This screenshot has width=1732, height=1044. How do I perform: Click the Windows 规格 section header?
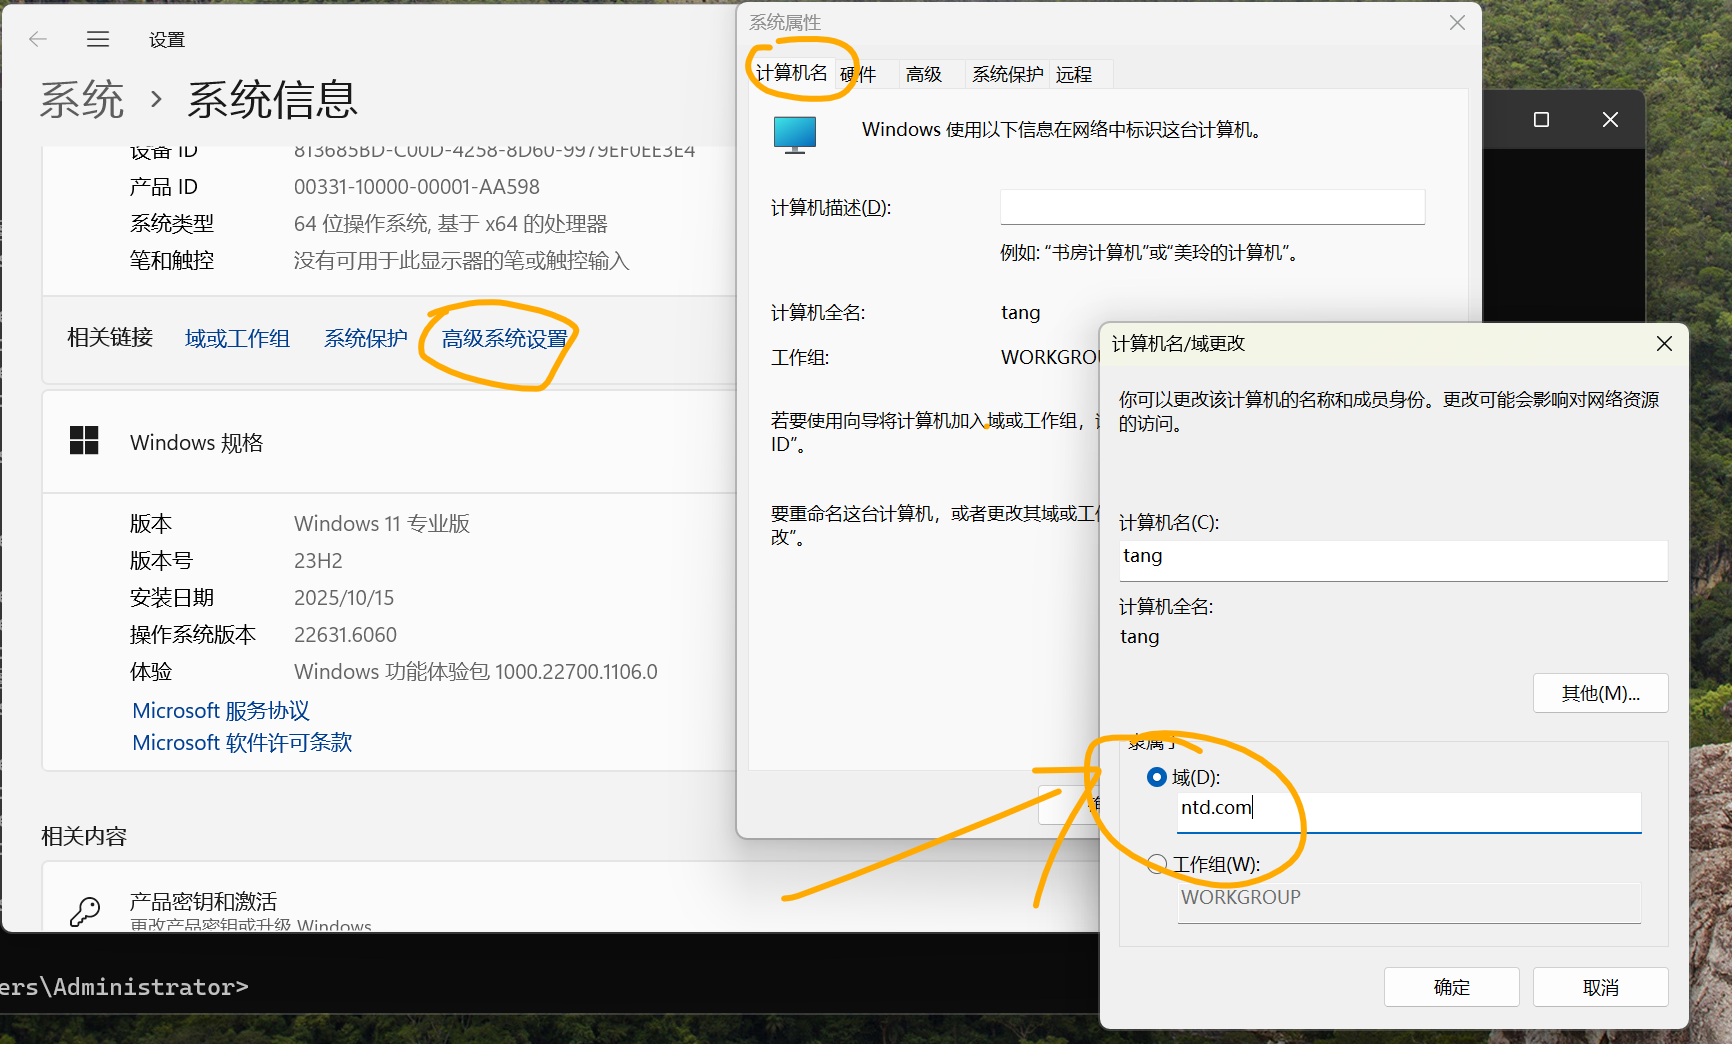tap(390, 442)
